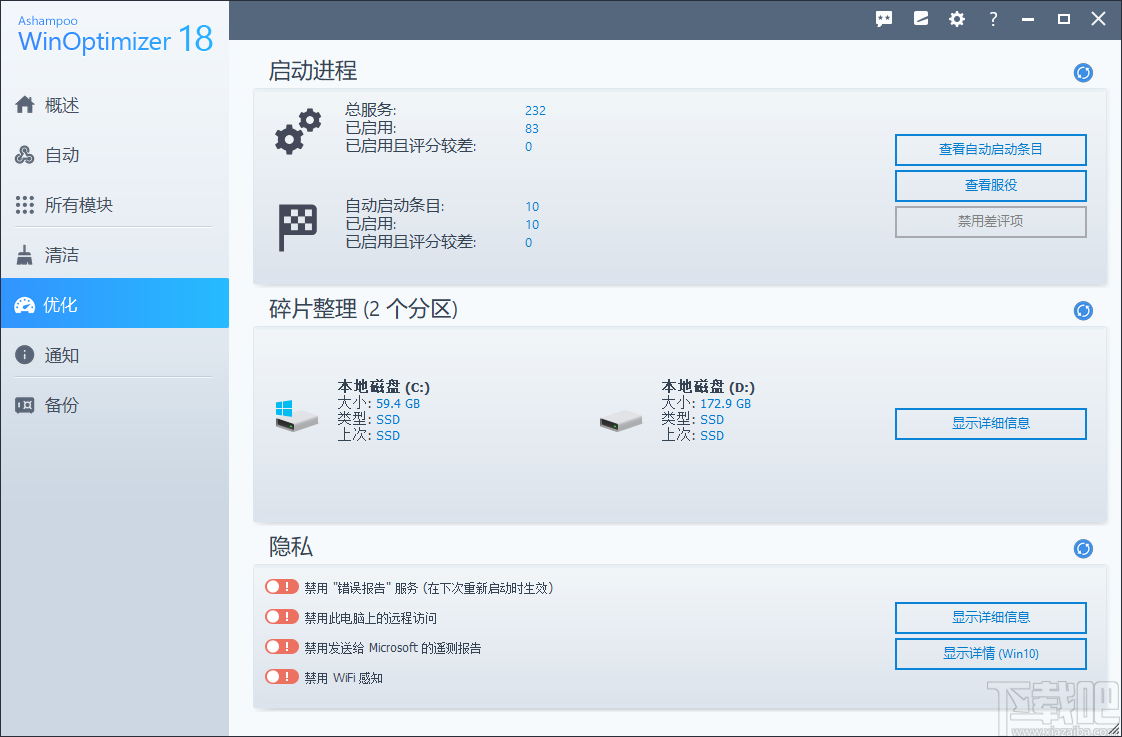Open the settings gear icon
The height and width of the screenshot is (737, 1122).
956,18
